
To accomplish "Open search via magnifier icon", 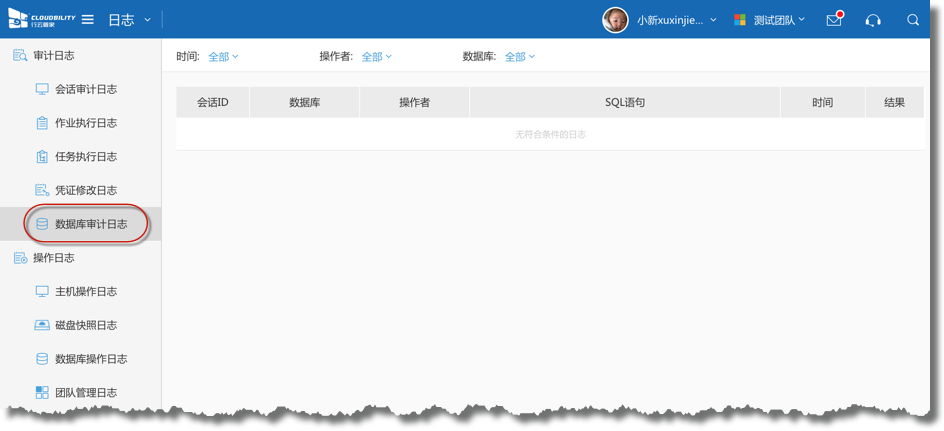I will (x=913, y=20).
